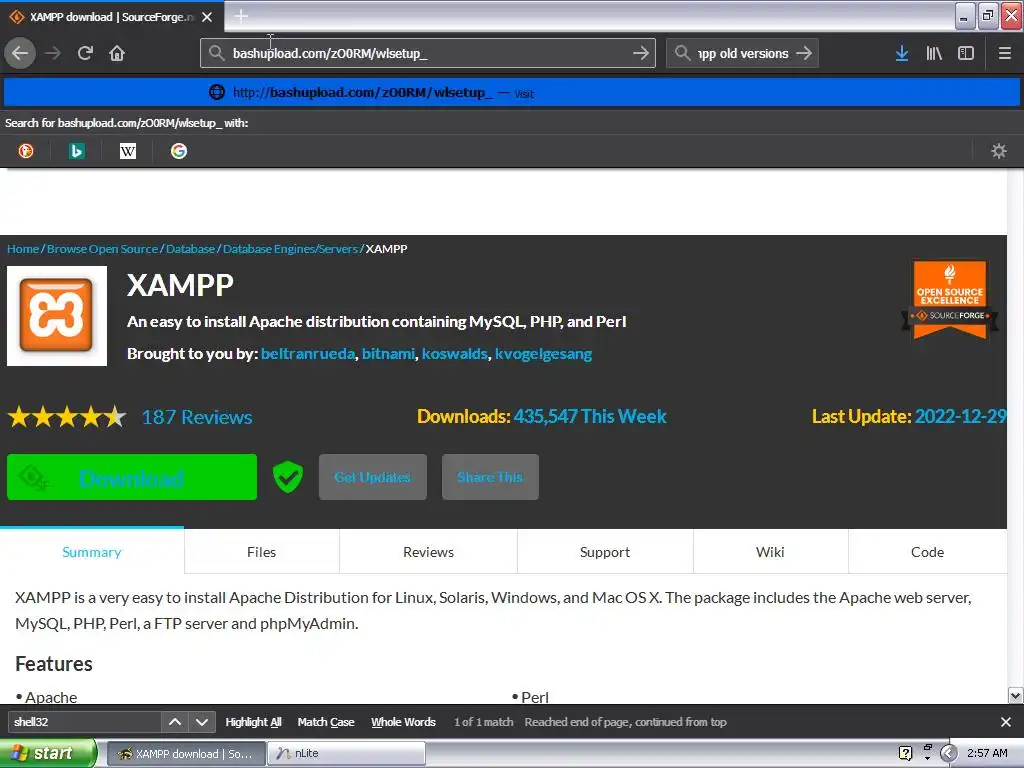This screenshot has width=1024, height=768.
Task: Select the bashupload.com Visit suggestion
Action: 512,93
